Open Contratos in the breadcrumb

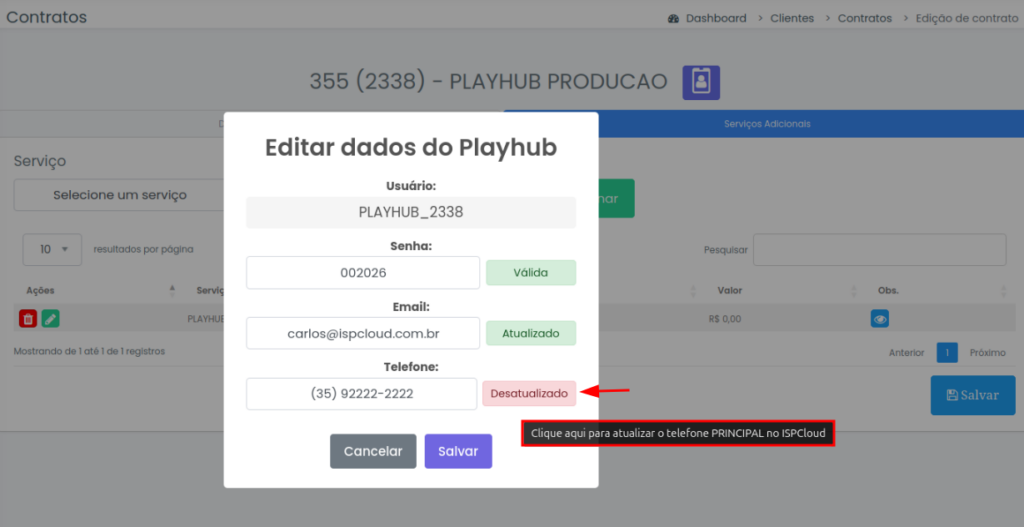[x=865, y=18]
